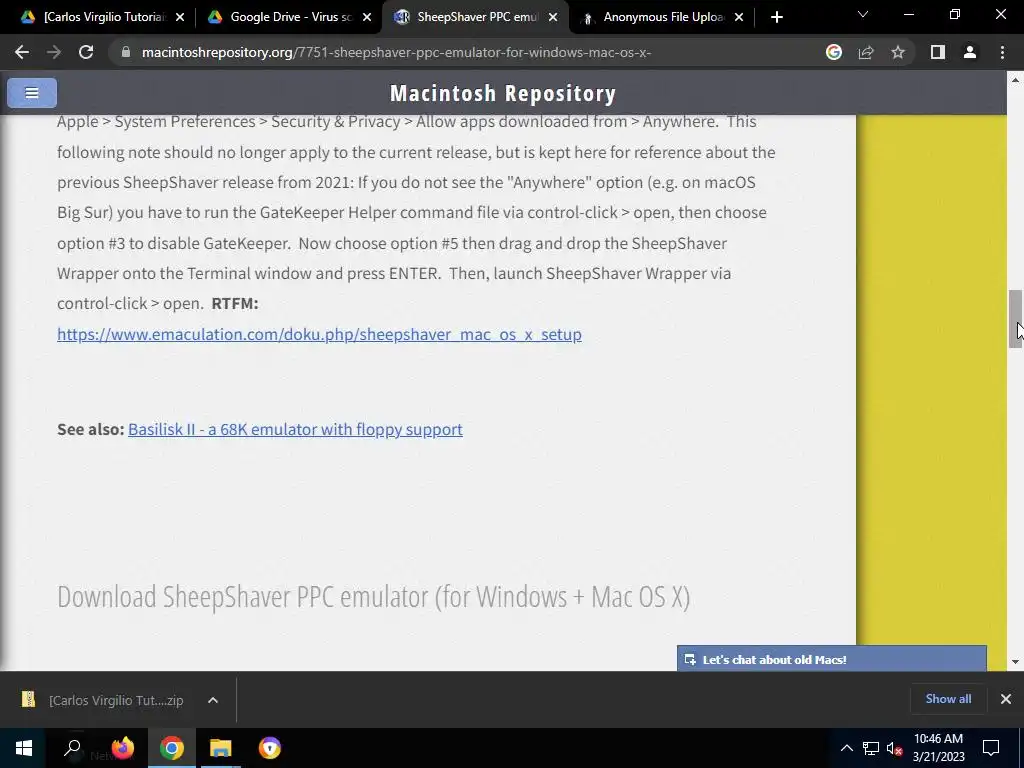Close the Carlos Virgilio Tutorial tab
This screenshot has height=768, width=1024.
click(x=180, y=18)
